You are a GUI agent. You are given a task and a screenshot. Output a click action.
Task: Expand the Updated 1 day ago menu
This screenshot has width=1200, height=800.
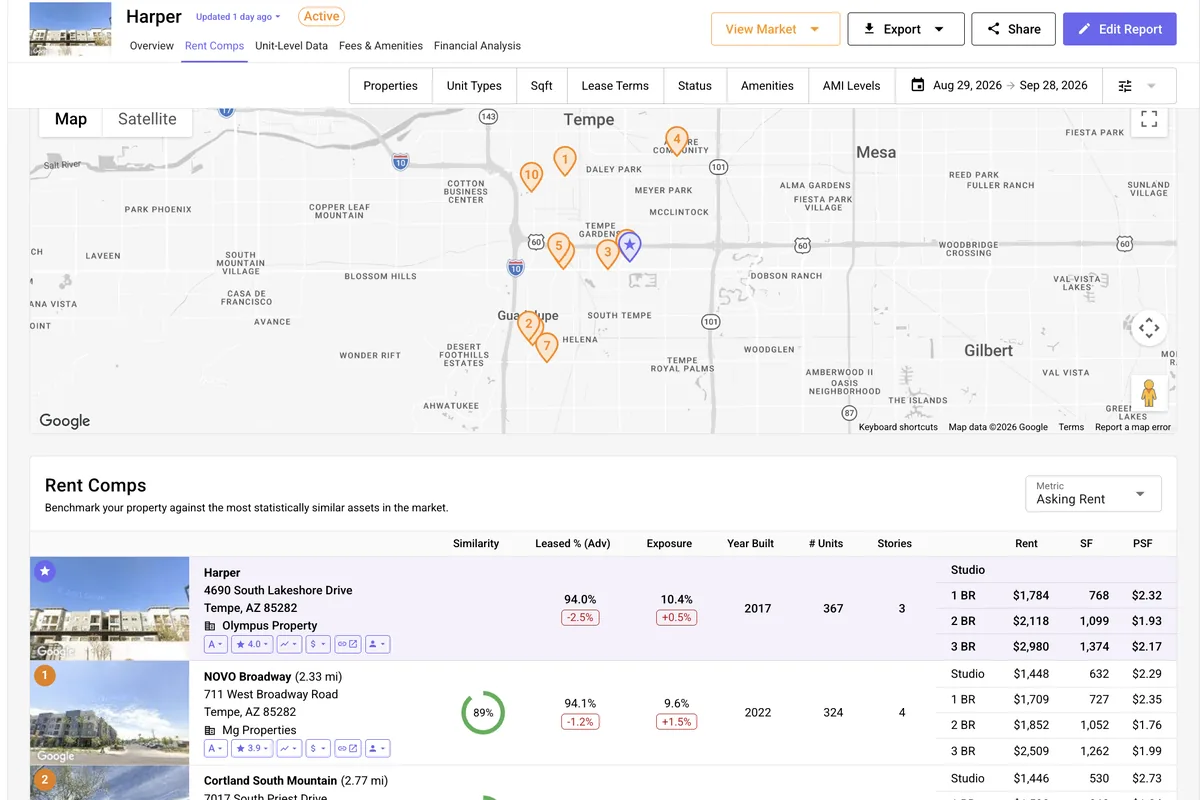238,17
